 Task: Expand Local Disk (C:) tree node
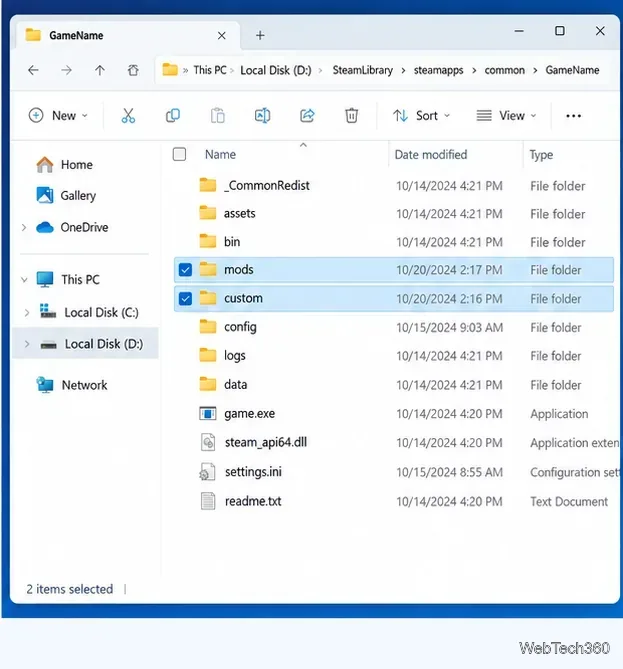coord(27,313)
